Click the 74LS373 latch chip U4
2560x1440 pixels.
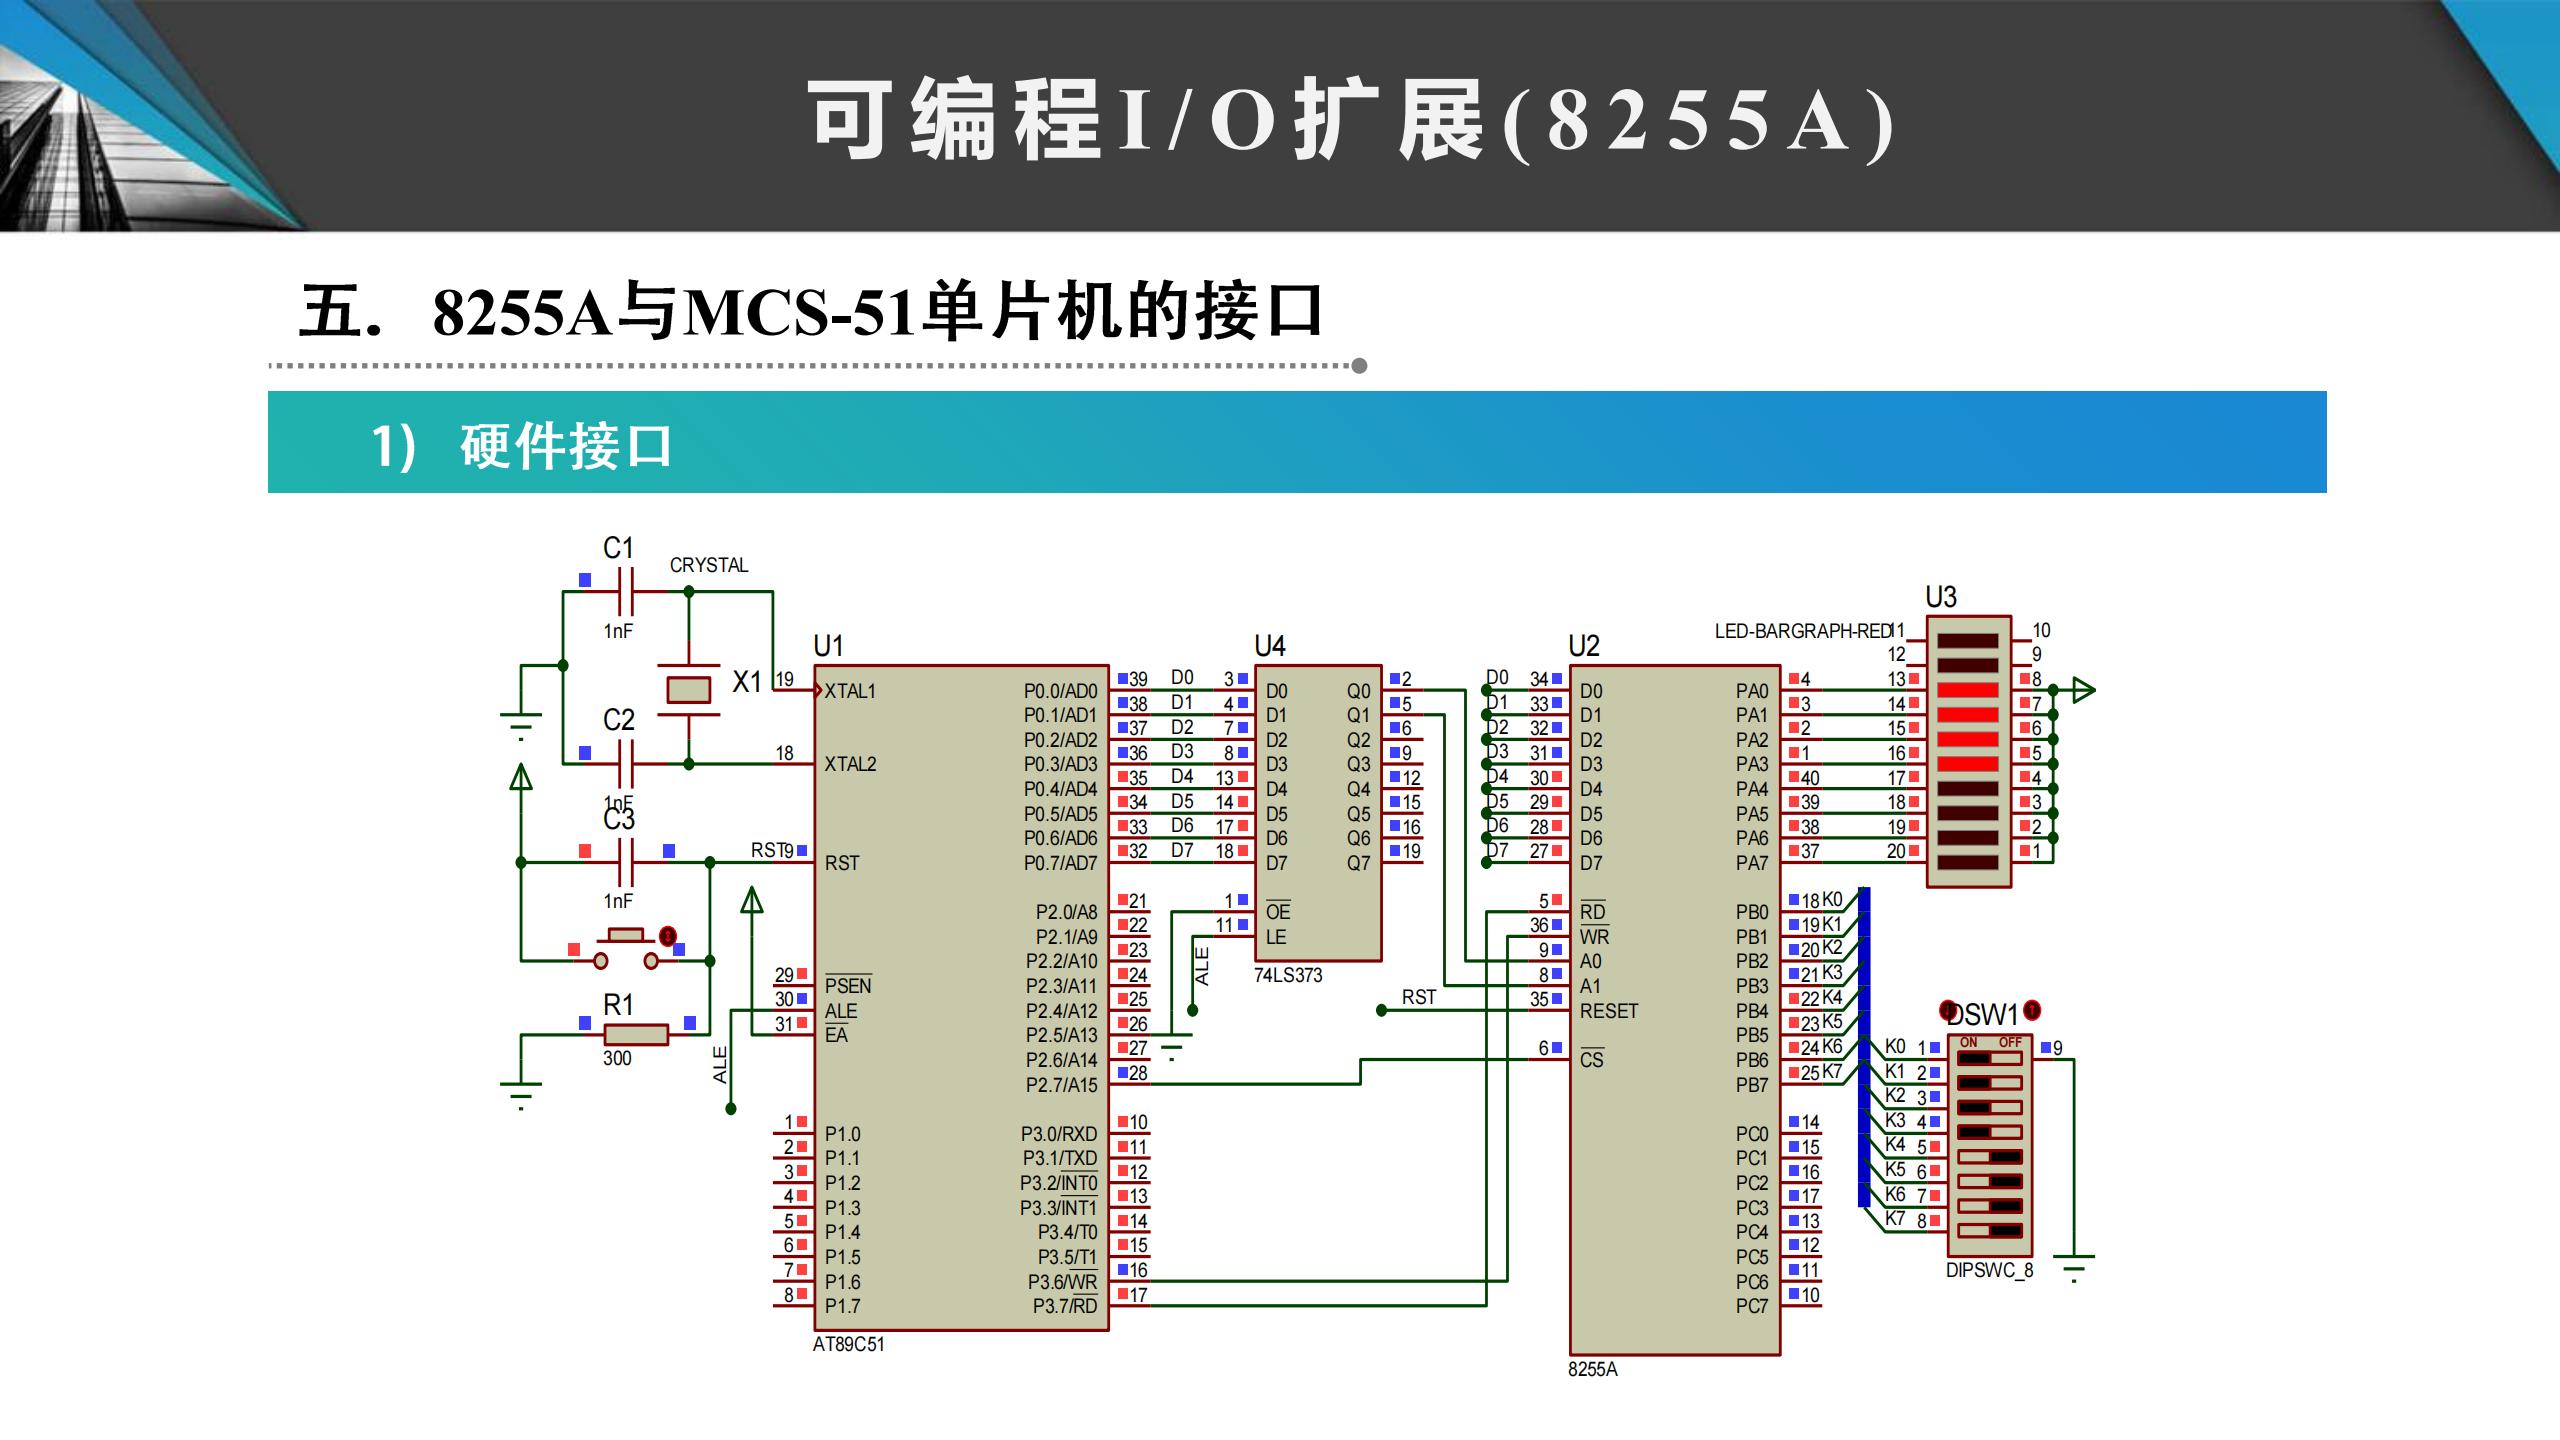pos(1317,812)
